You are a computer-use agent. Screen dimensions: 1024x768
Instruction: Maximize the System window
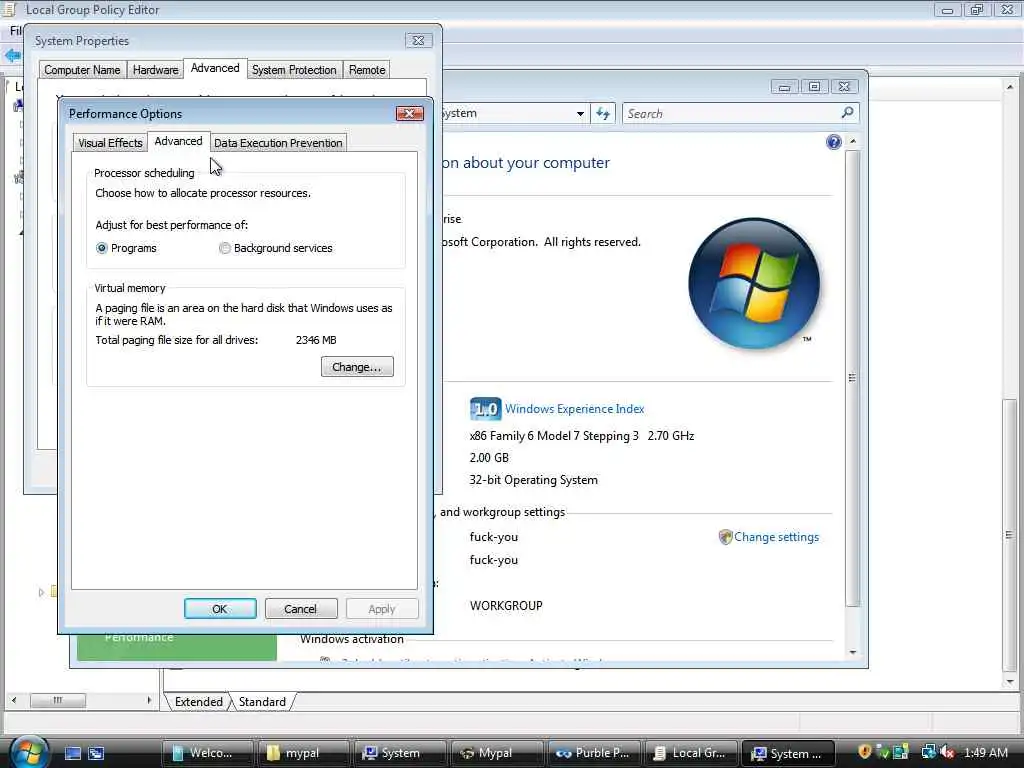pos(814,86)
